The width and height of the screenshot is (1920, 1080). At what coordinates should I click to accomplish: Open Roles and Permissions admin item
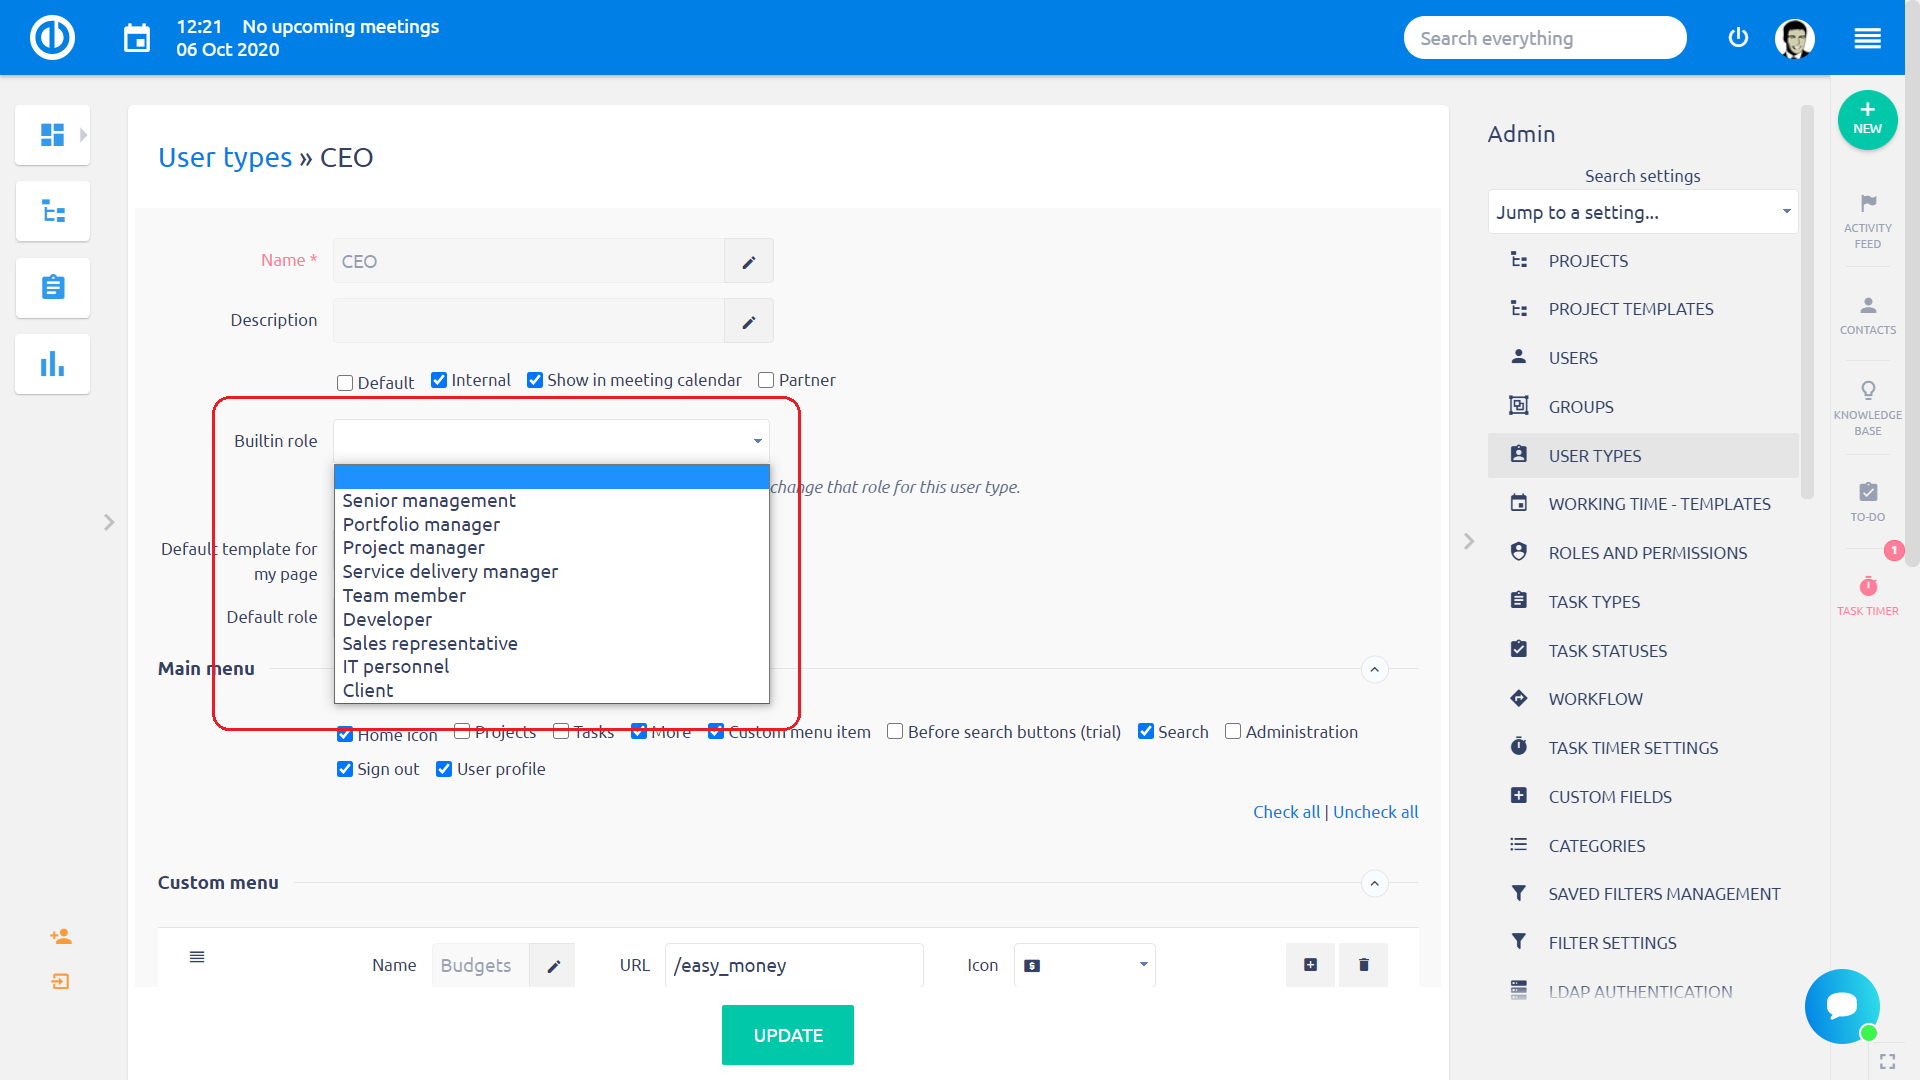(1647, 553)
